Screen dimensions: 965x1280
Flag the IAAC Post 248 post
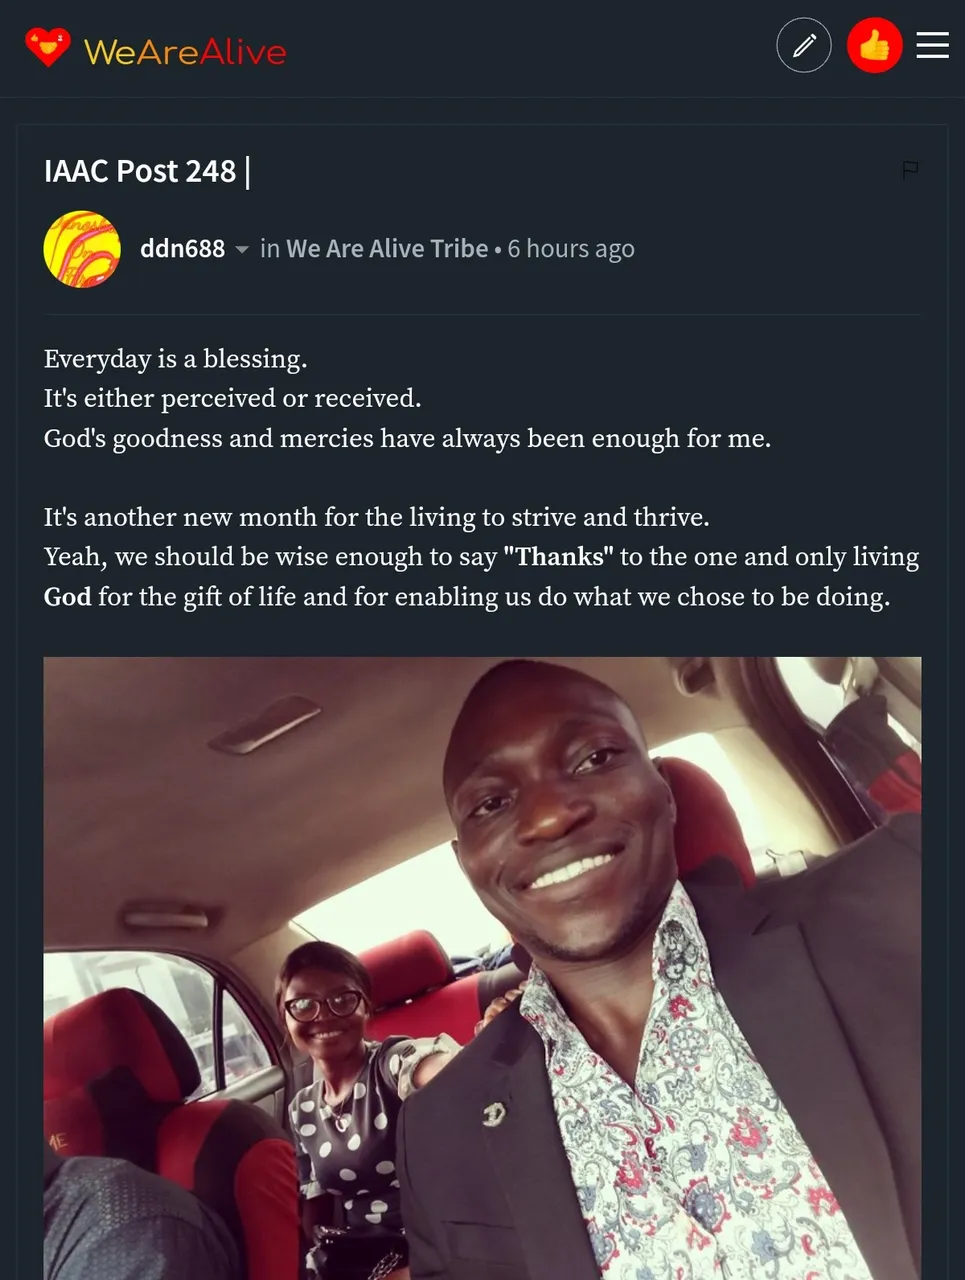click(x=910, y=170)
